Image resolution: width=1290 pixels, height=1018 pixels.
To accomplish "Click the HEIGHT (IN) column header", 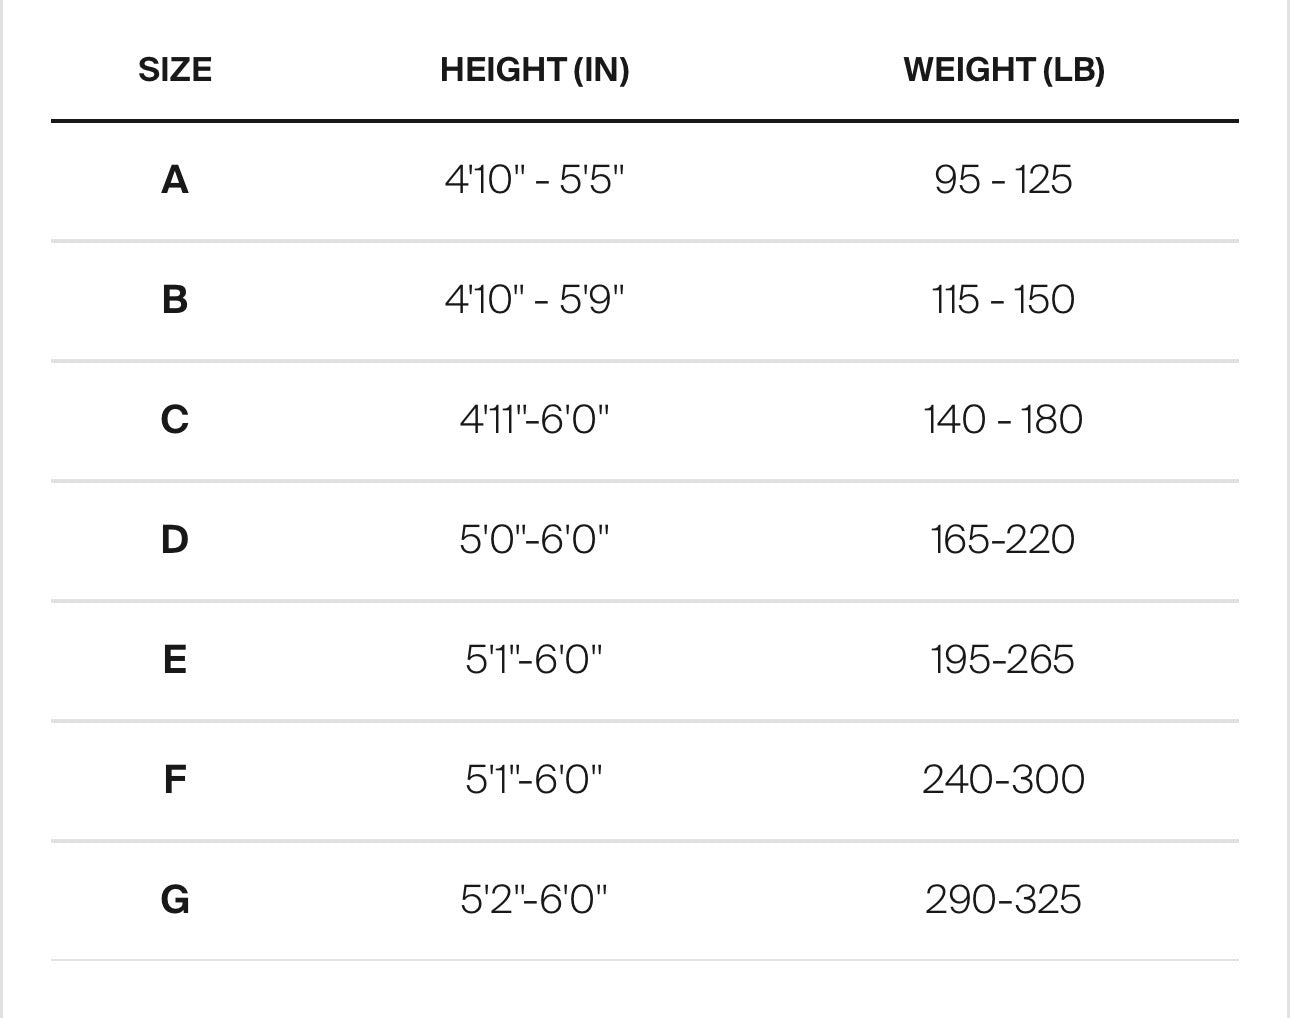I will click(535, 70).
